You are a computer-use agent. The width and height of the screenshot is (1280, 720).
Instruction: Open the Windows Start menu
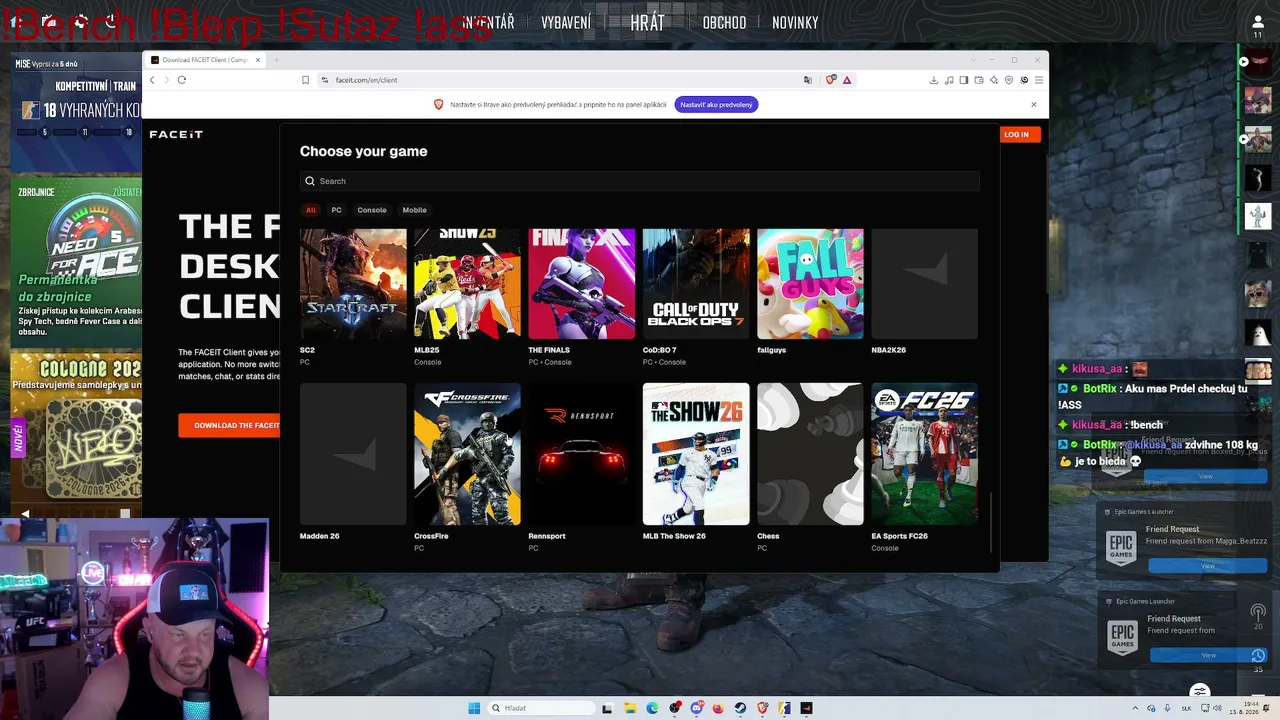coord(474,708)
